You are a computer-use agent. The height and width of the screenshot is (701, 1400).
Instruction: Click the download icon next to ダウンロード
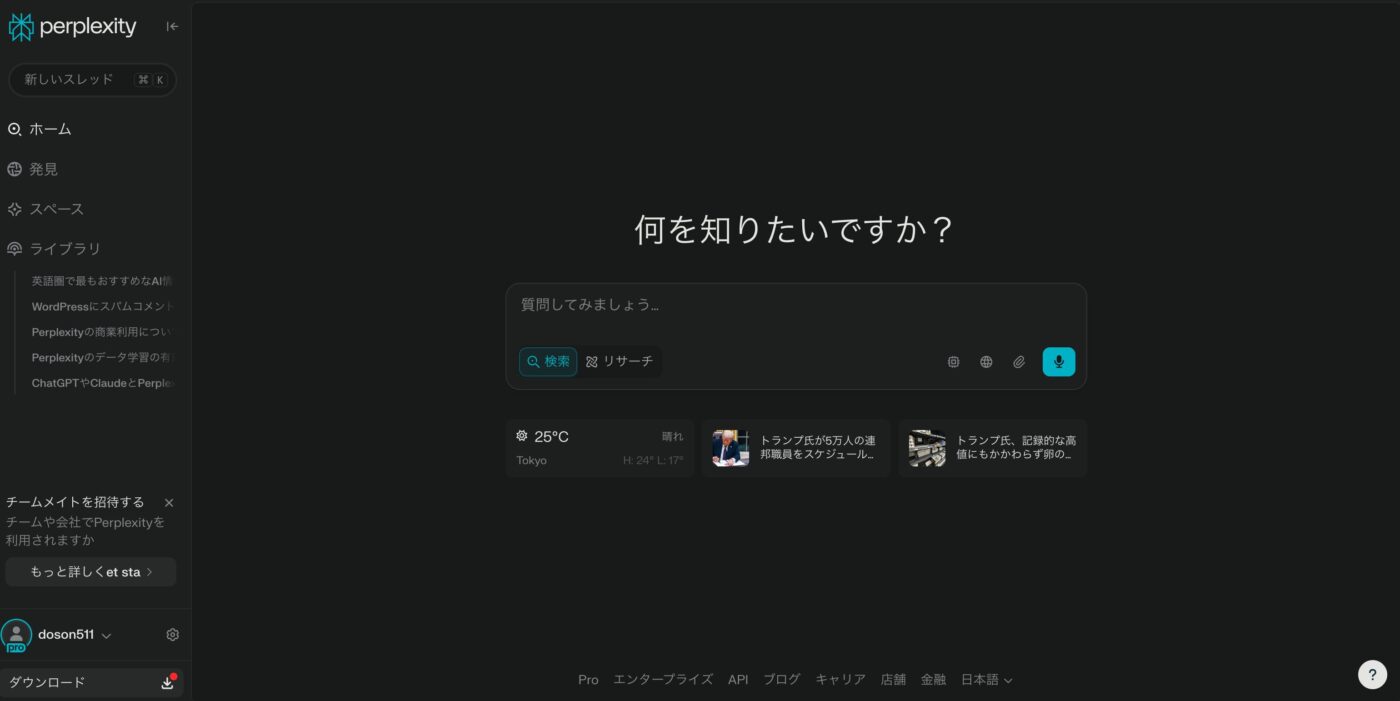(168, 683)
